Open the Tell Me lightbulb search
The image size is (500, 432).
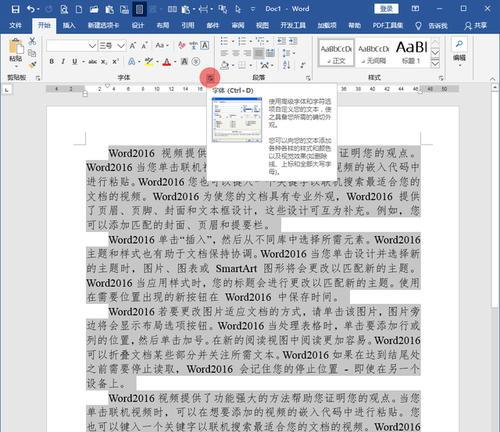point(418,26)
